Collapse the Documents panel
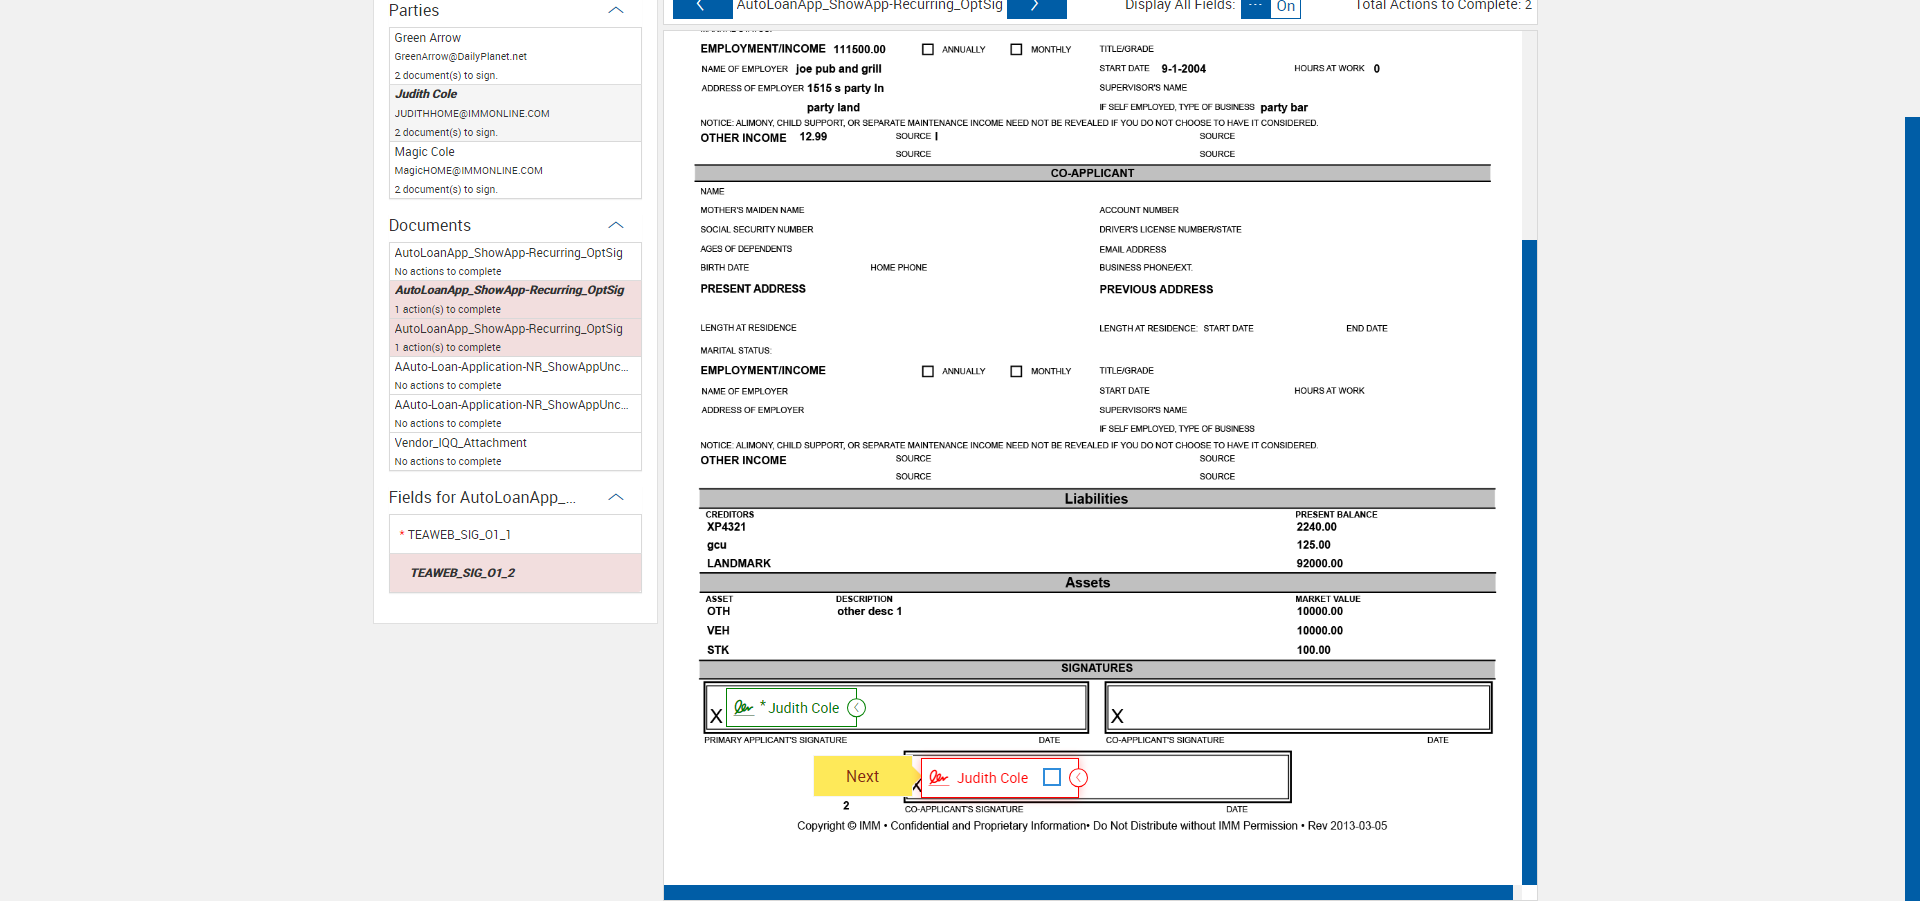The image size is (1920, 901). 616,225
